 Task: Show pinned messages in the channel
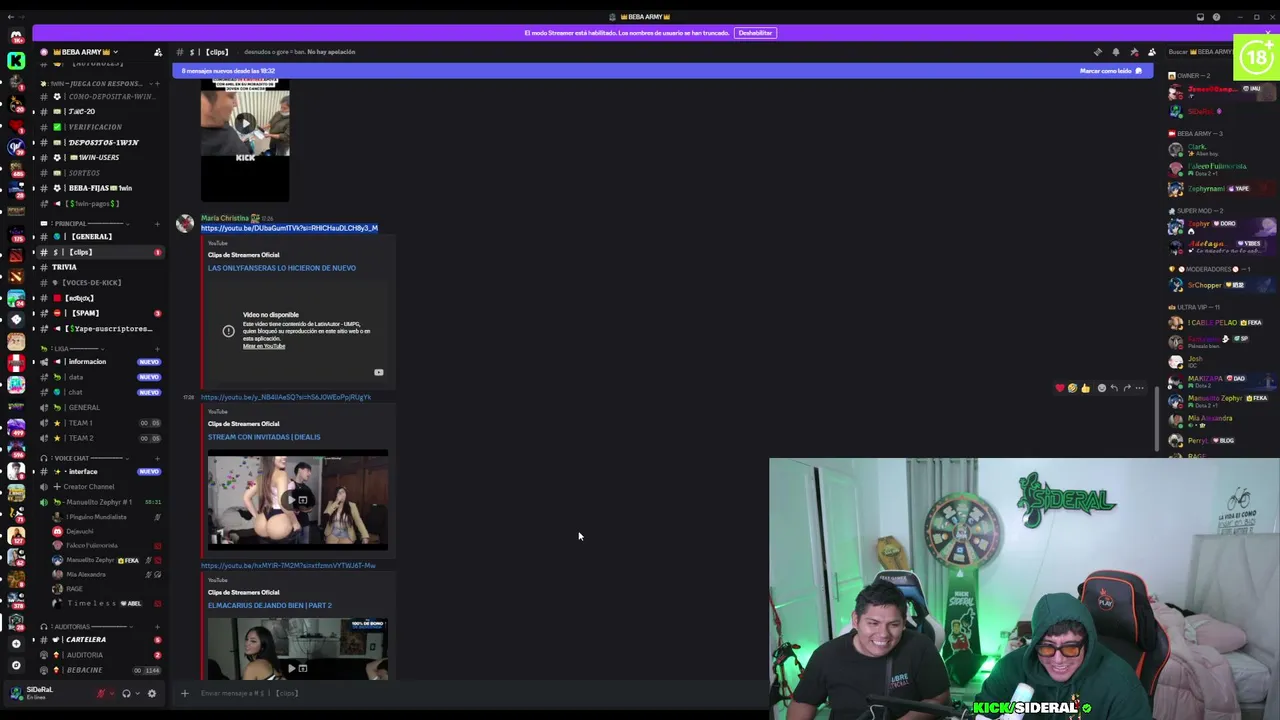click(1134, 52)
